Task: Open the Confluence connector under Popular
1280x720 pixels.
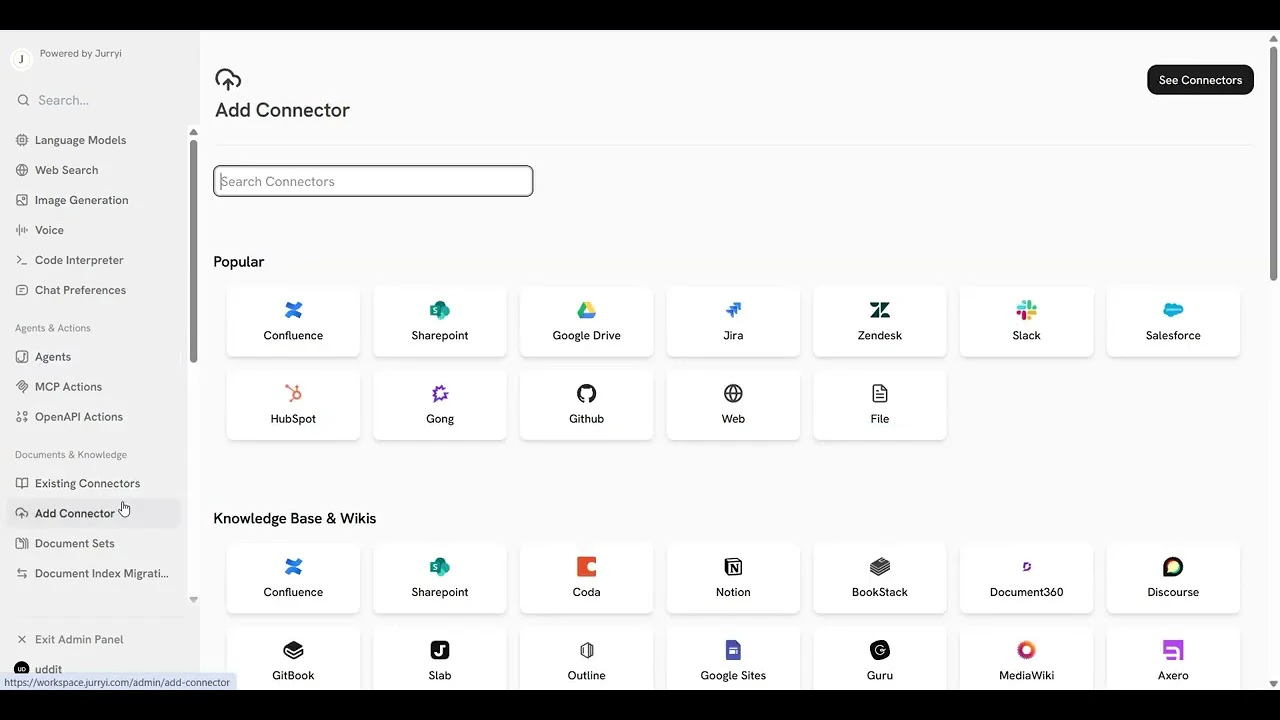Action: point(293,322)
